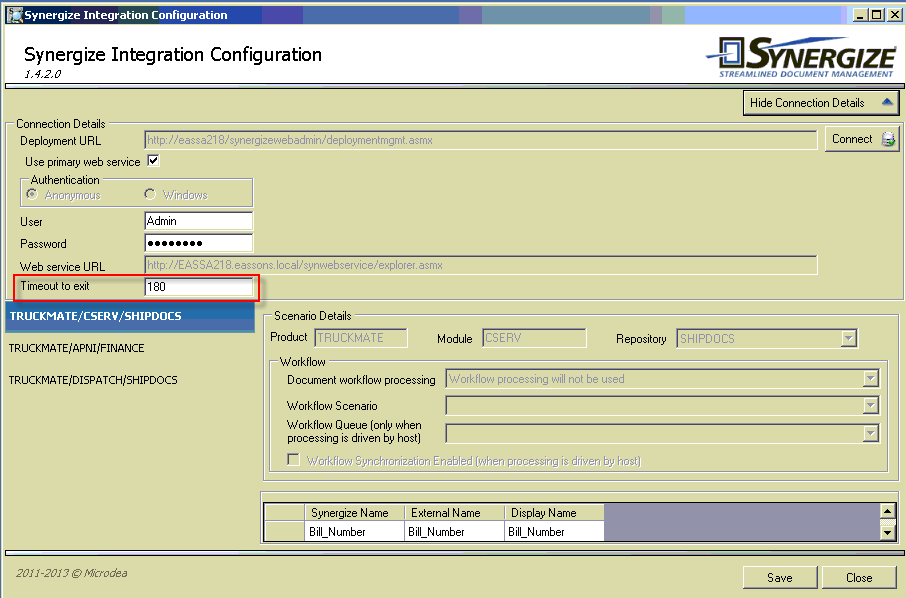Viewport: 906px width, 598px height.
Task: Click the Product field TRUCKMATE
Action: [x=361, y=338]
